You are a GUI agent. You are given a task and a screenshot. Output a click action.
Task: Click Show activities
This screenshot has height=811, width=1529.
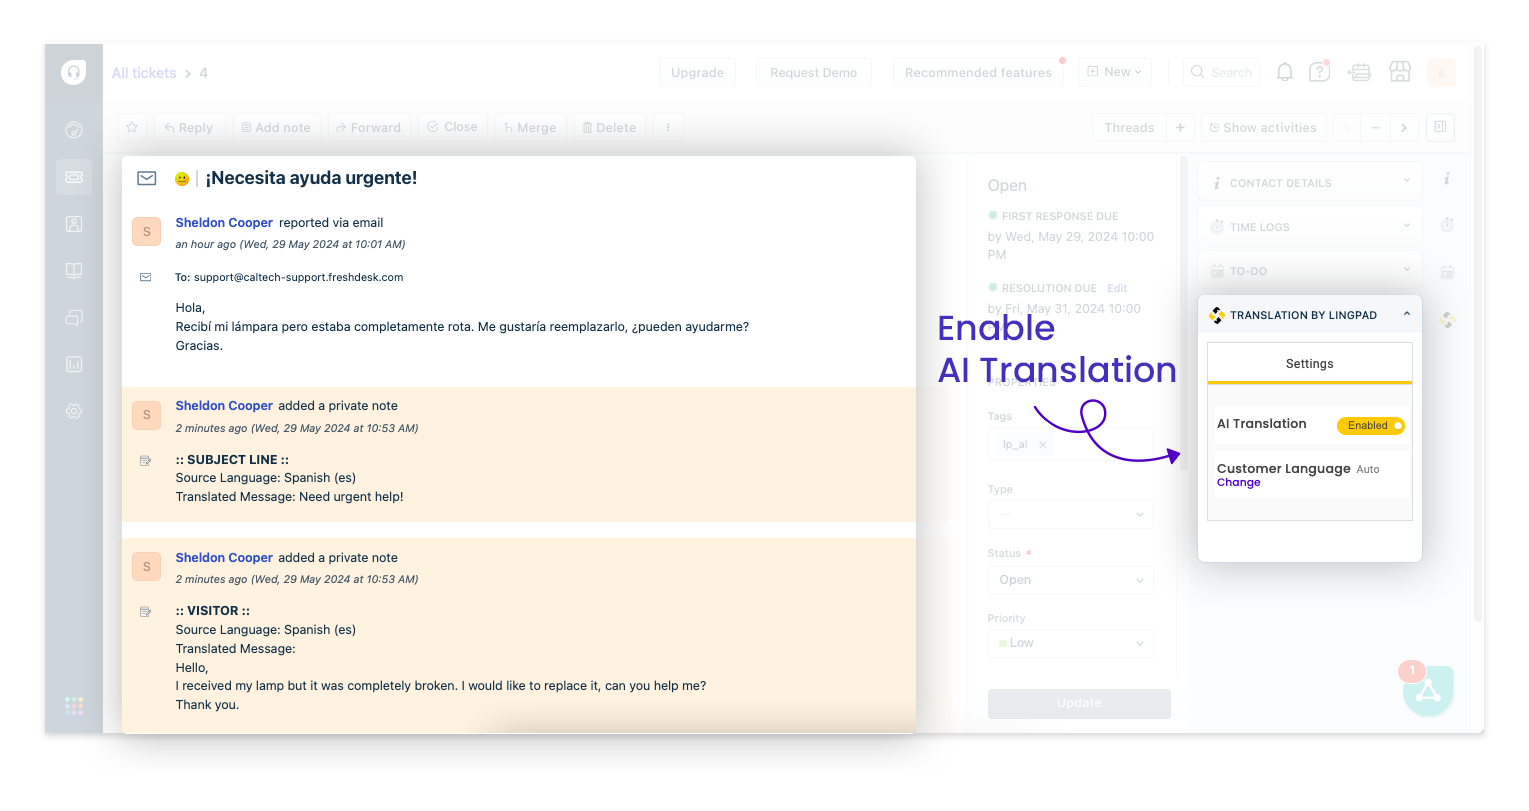coord(1264,128)
